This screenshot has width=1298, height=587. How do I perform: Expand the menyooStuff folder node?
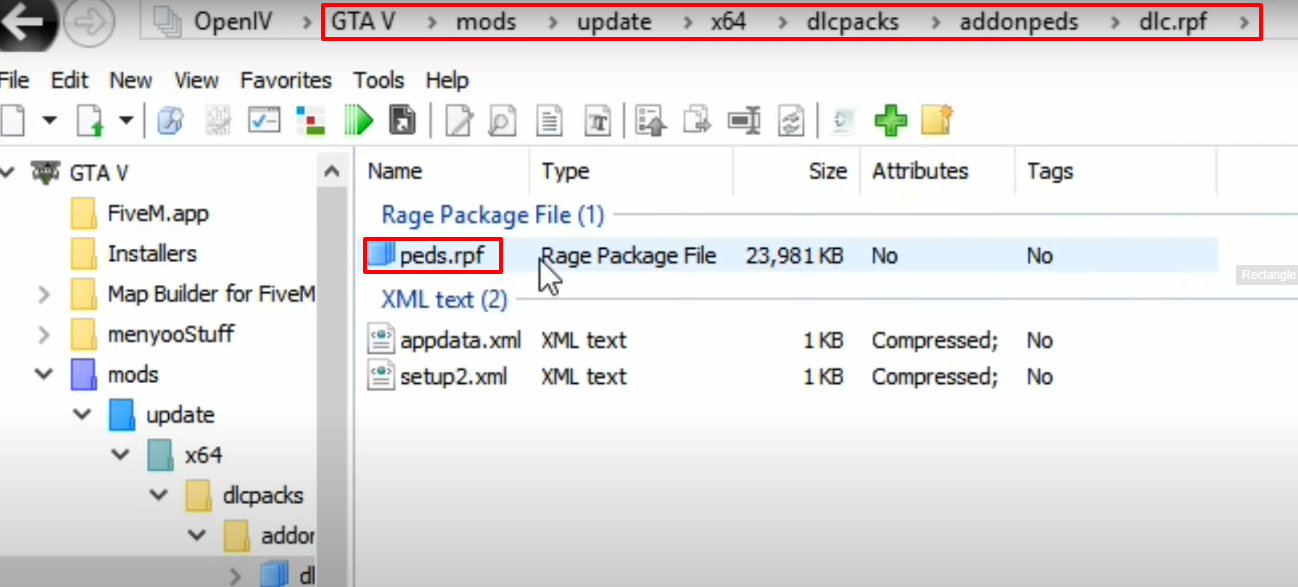(44, 334)
